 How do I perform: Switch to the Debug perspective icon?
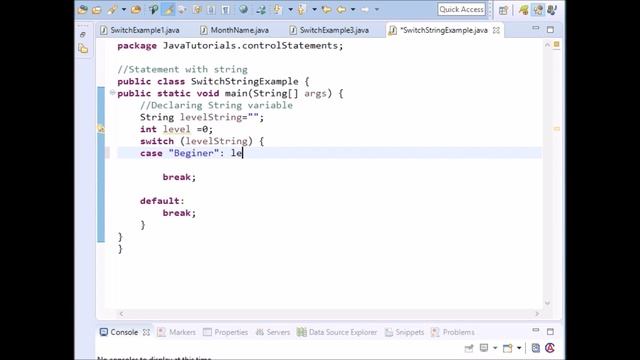(552, 10)
